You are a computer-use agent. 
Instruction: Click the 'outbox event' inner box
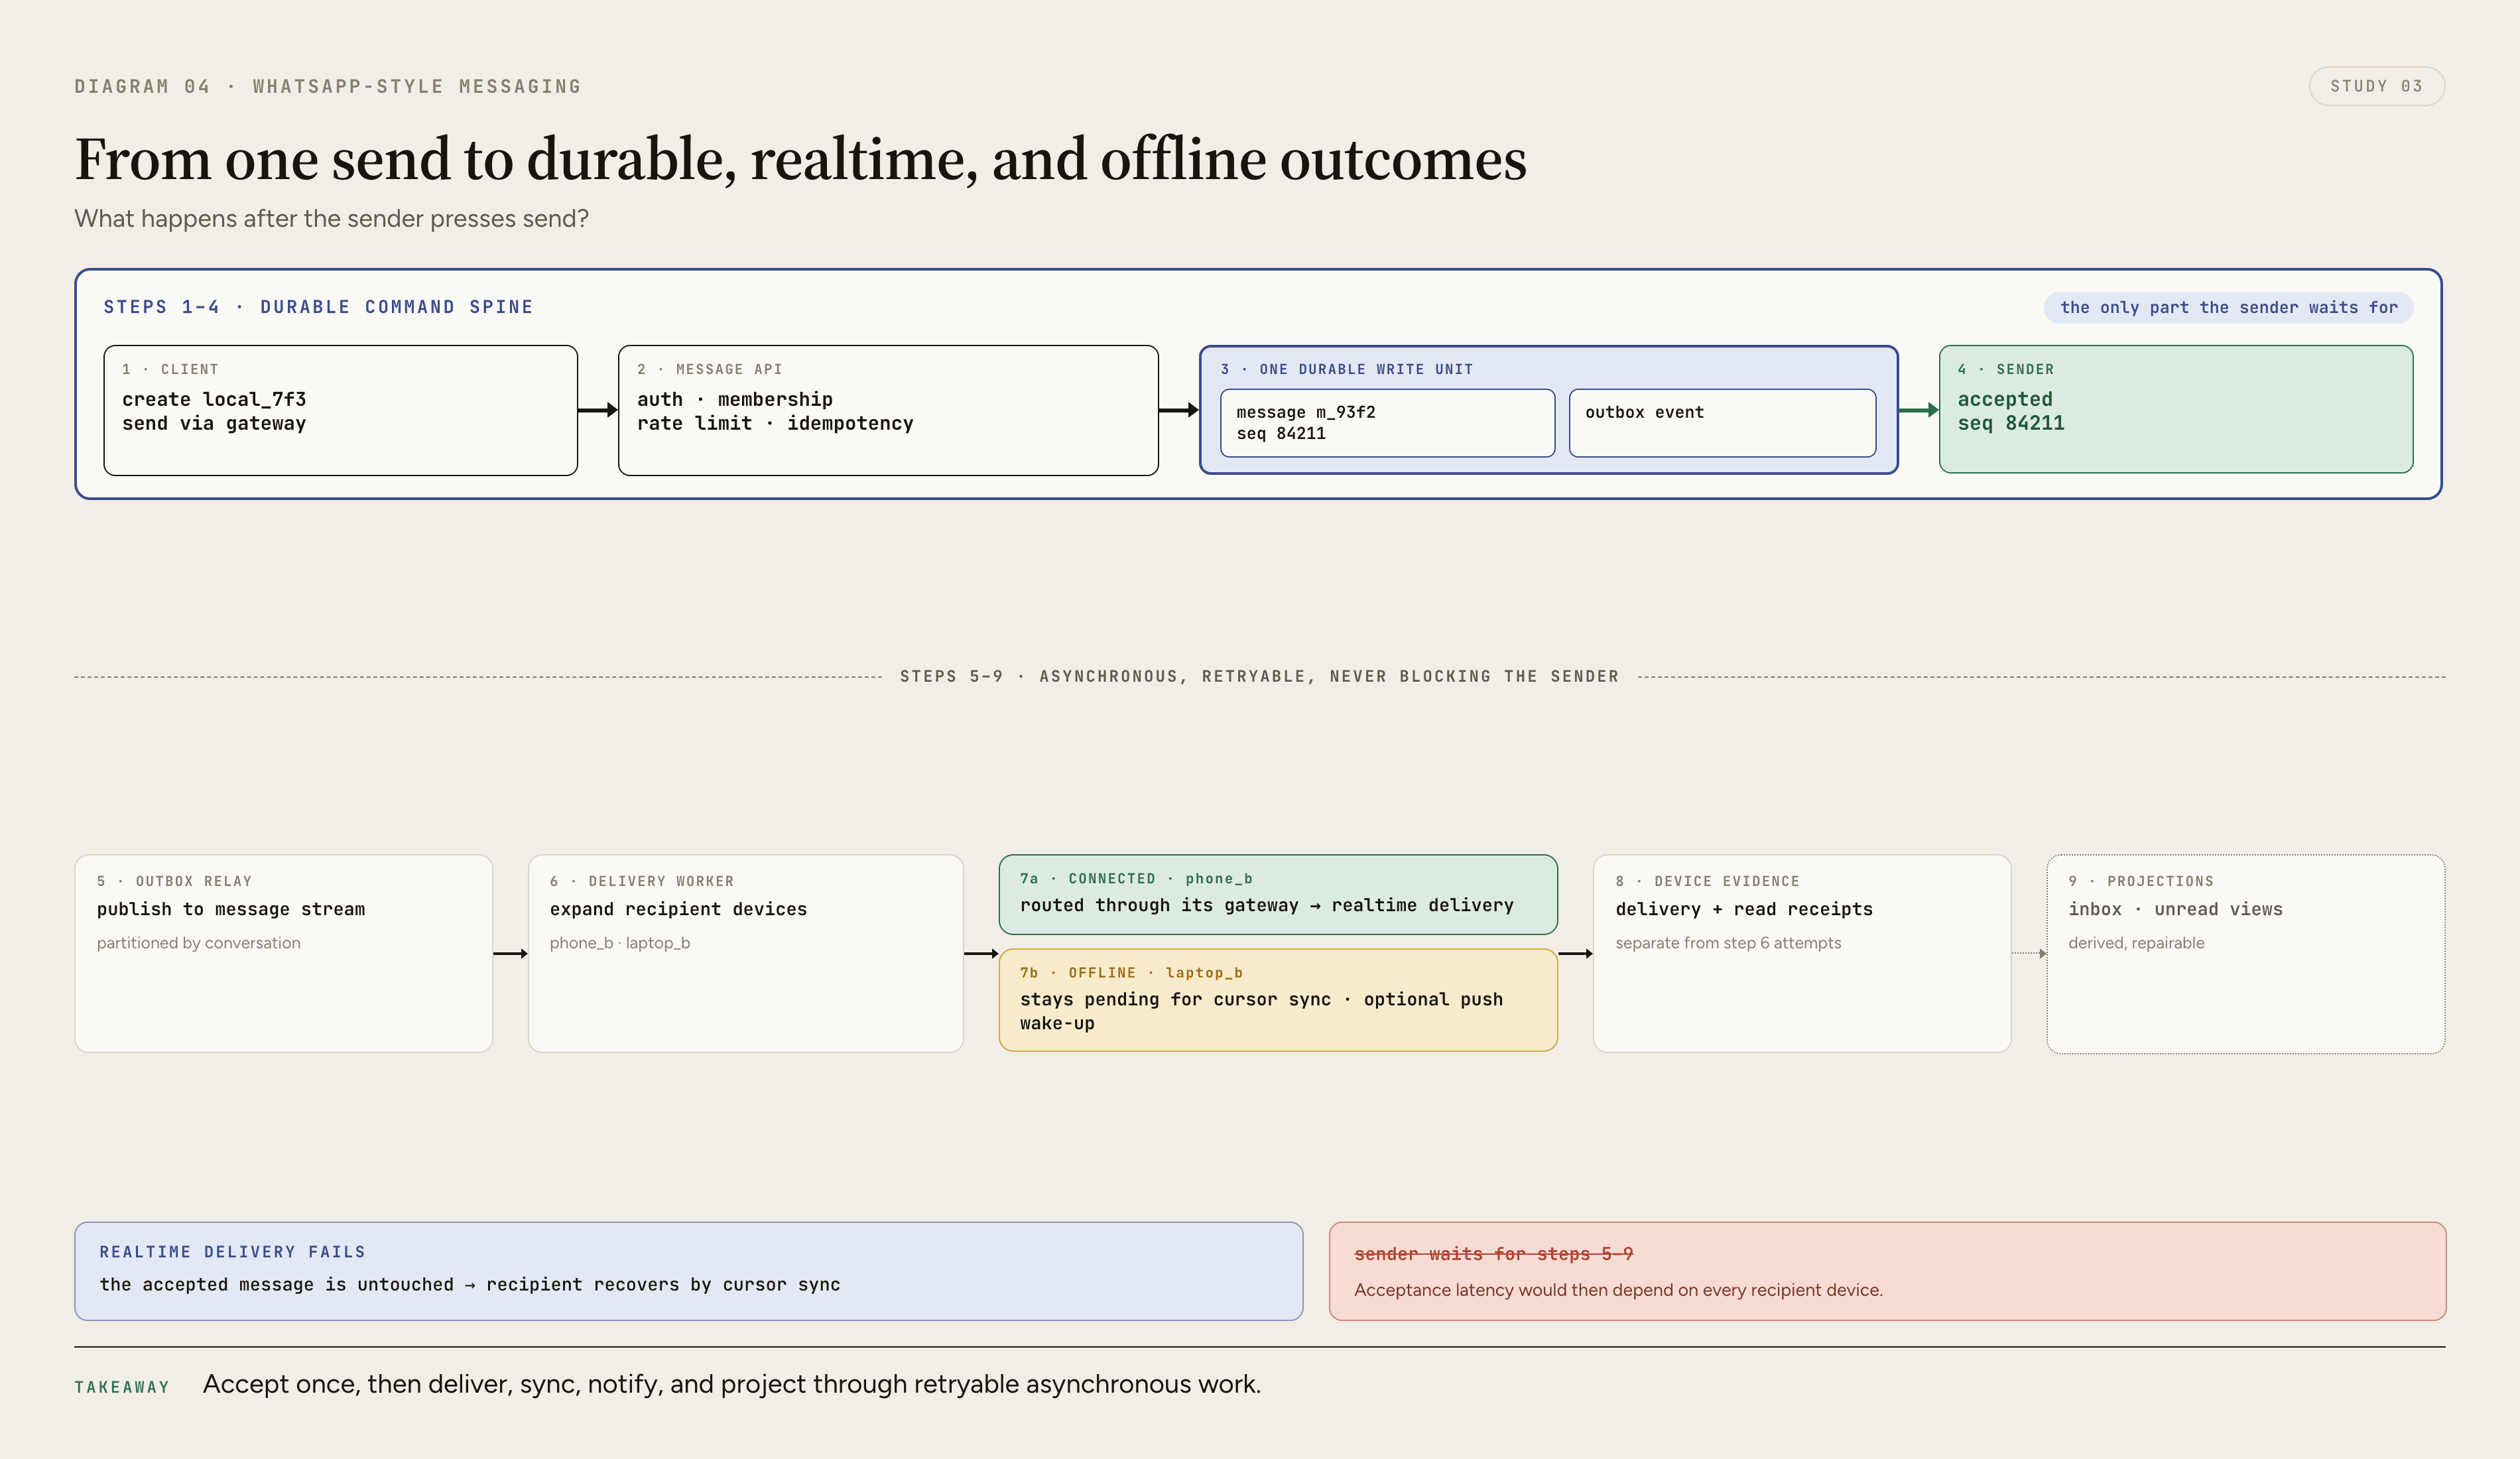click(1722, 423)
